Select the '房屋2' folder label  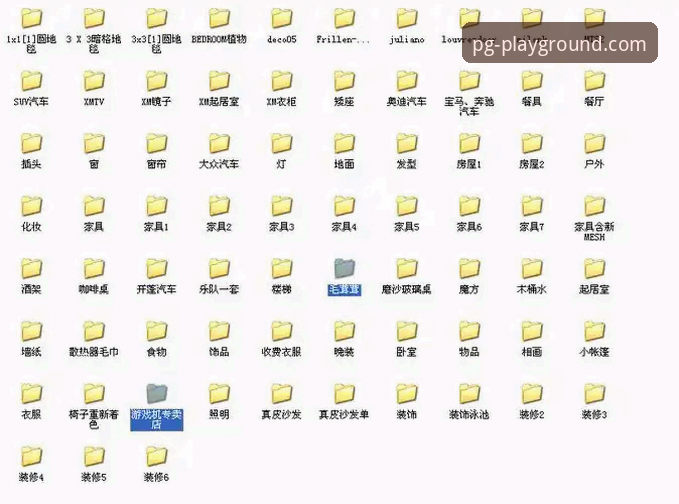pos(532,164)
